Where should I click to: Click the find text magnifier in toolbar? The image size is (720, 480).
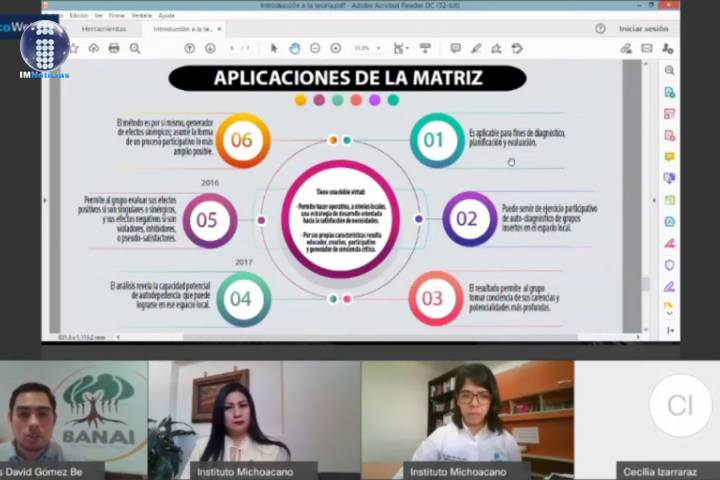pos(135,48)
